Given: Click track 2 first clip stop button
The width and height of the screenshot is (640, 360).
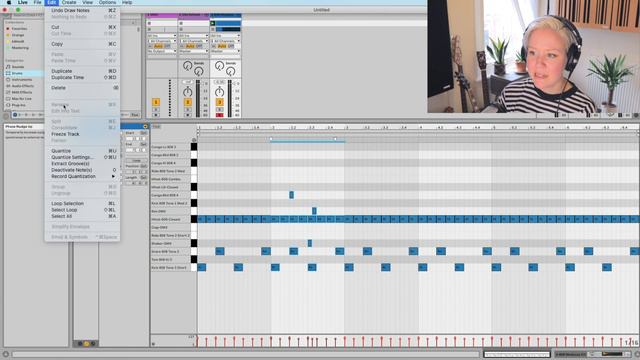Looking at the screenshot, I should coord(181,24).
